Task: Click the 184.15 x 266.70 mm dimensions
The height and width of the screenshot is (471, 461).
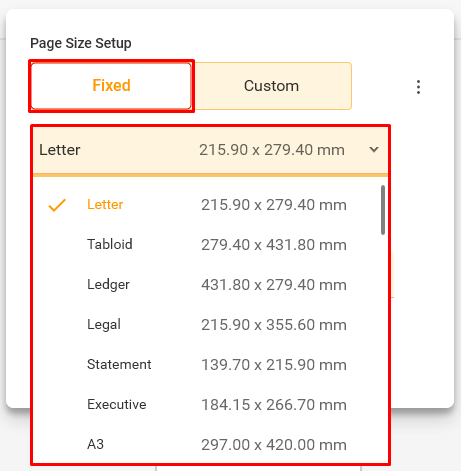Action: point(274,405)
